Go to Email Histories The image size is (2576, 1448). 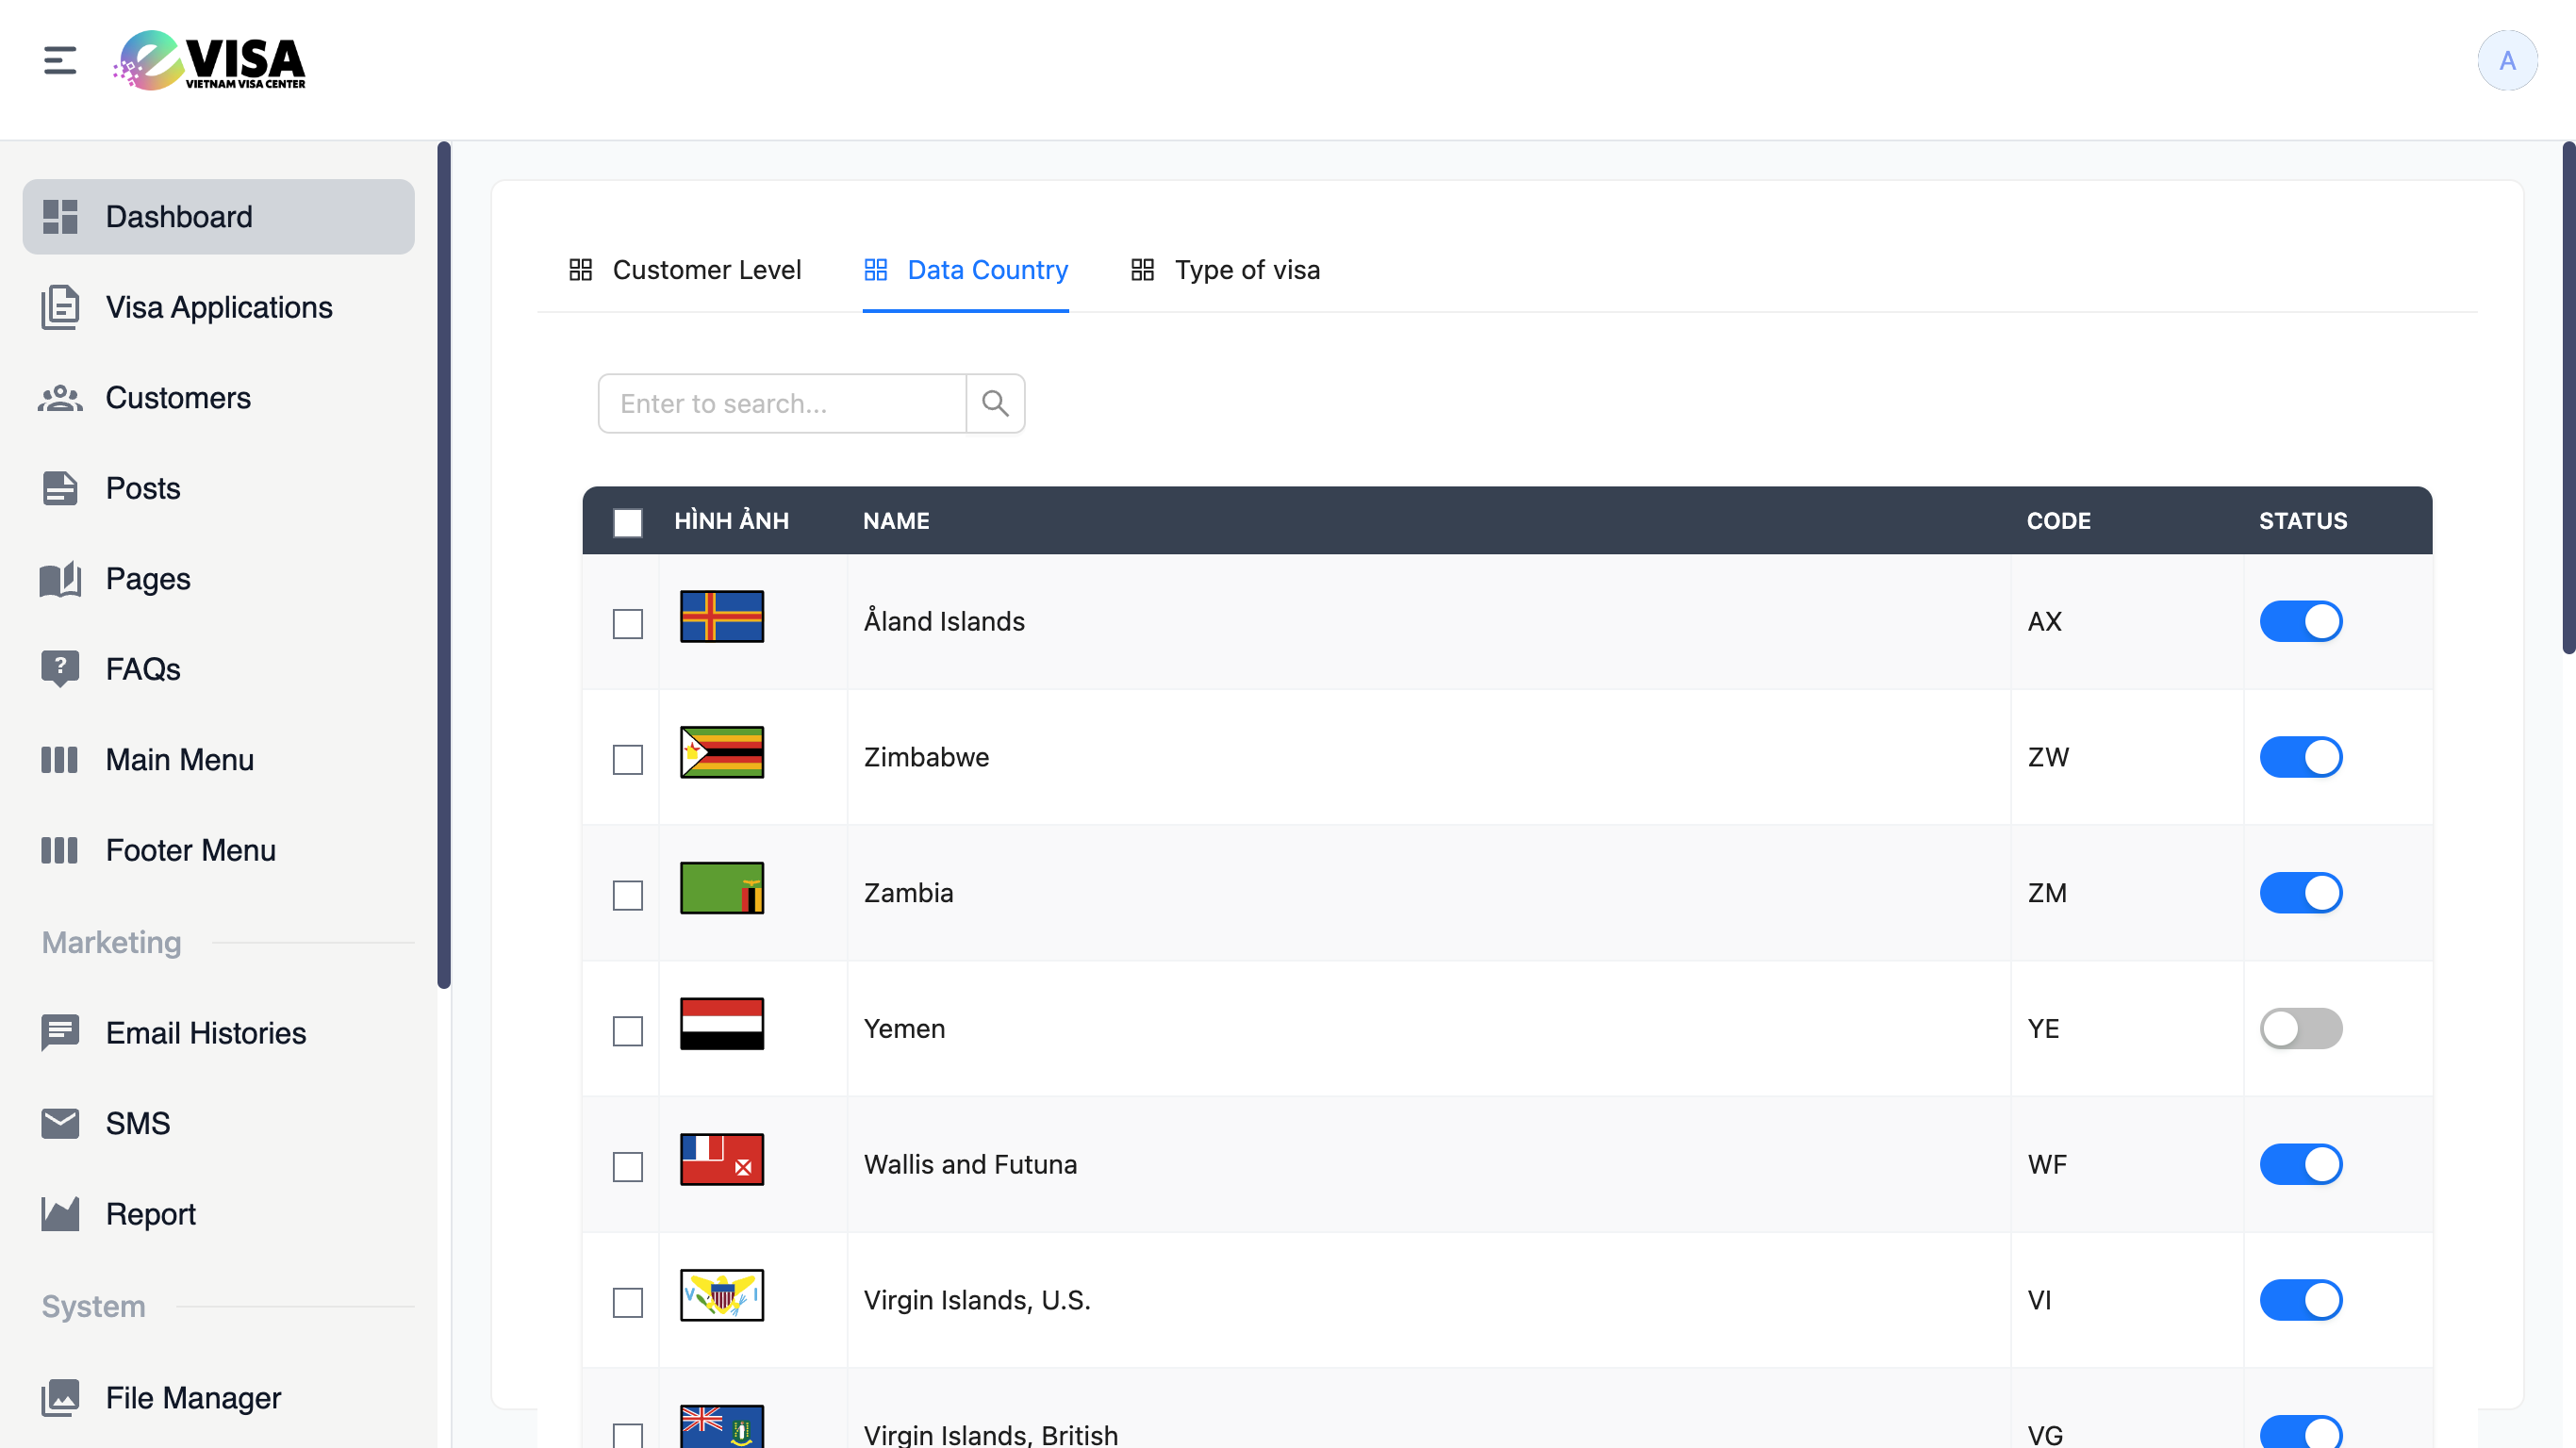tap(205, 1032)
